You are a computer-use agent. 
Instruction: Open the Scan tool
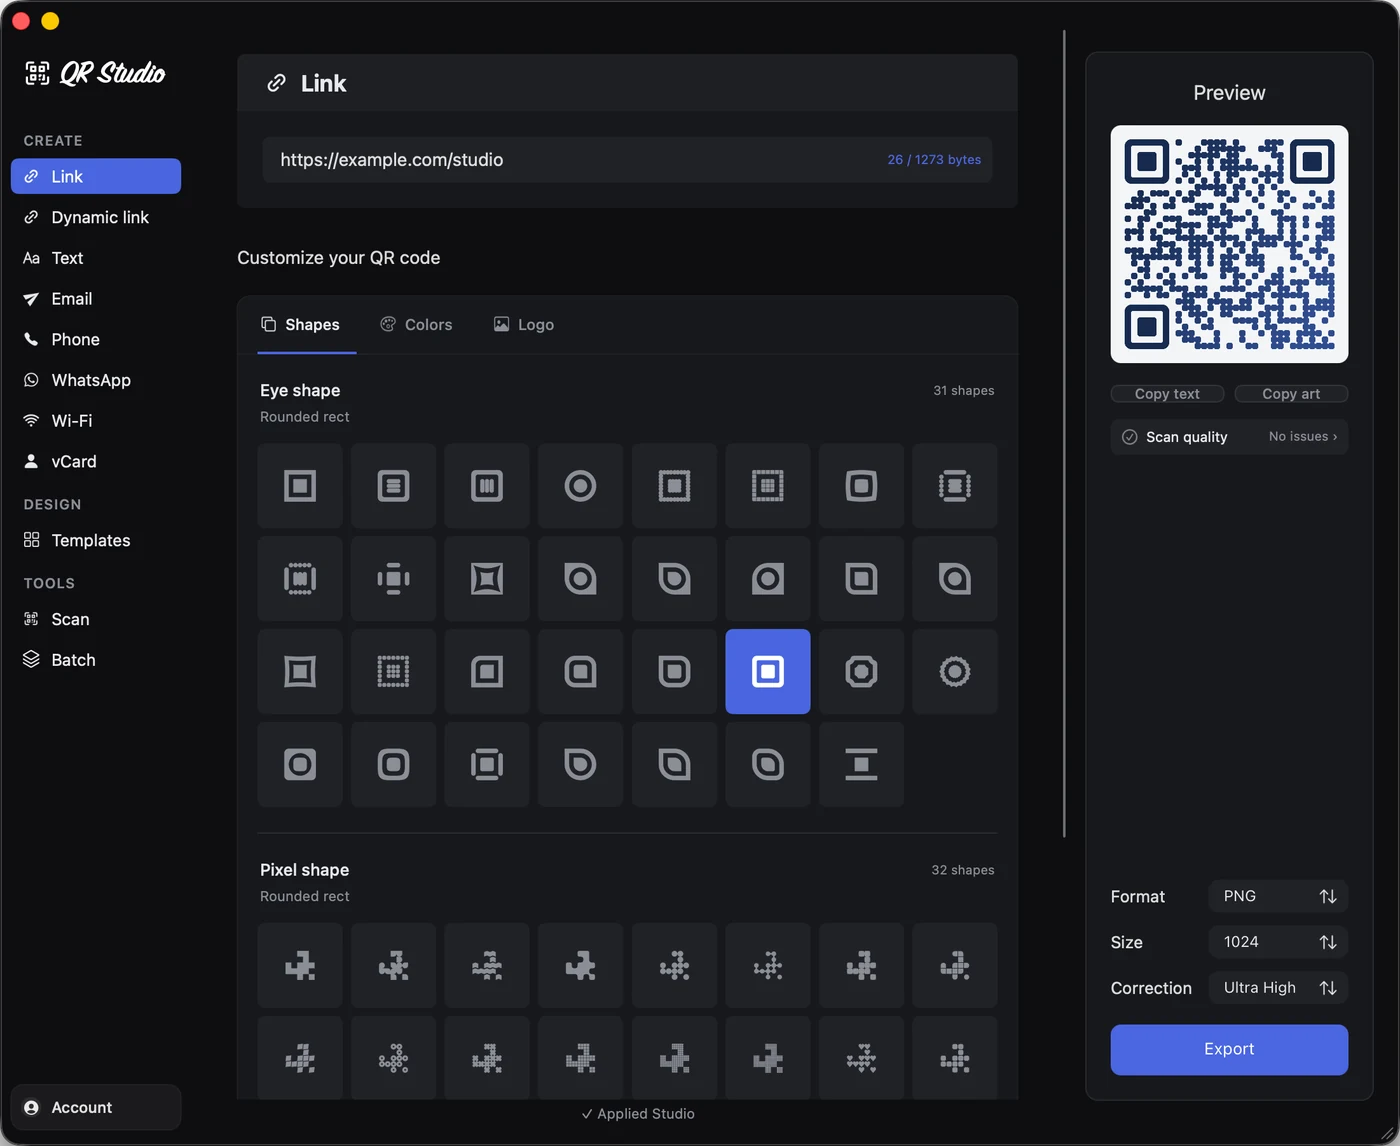pyautogui.click(x=96, y=619)
